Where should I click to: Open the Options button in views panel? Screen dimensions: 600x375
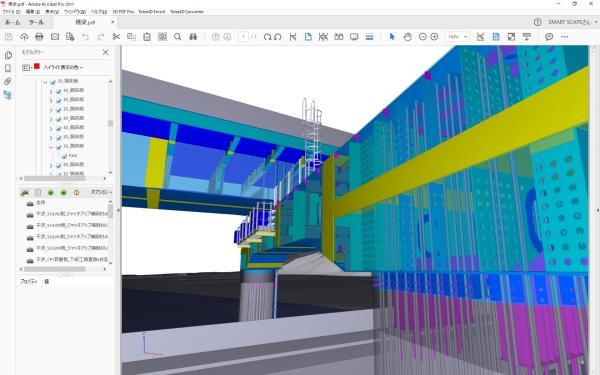pyautogui.click(x=101, y=192)
